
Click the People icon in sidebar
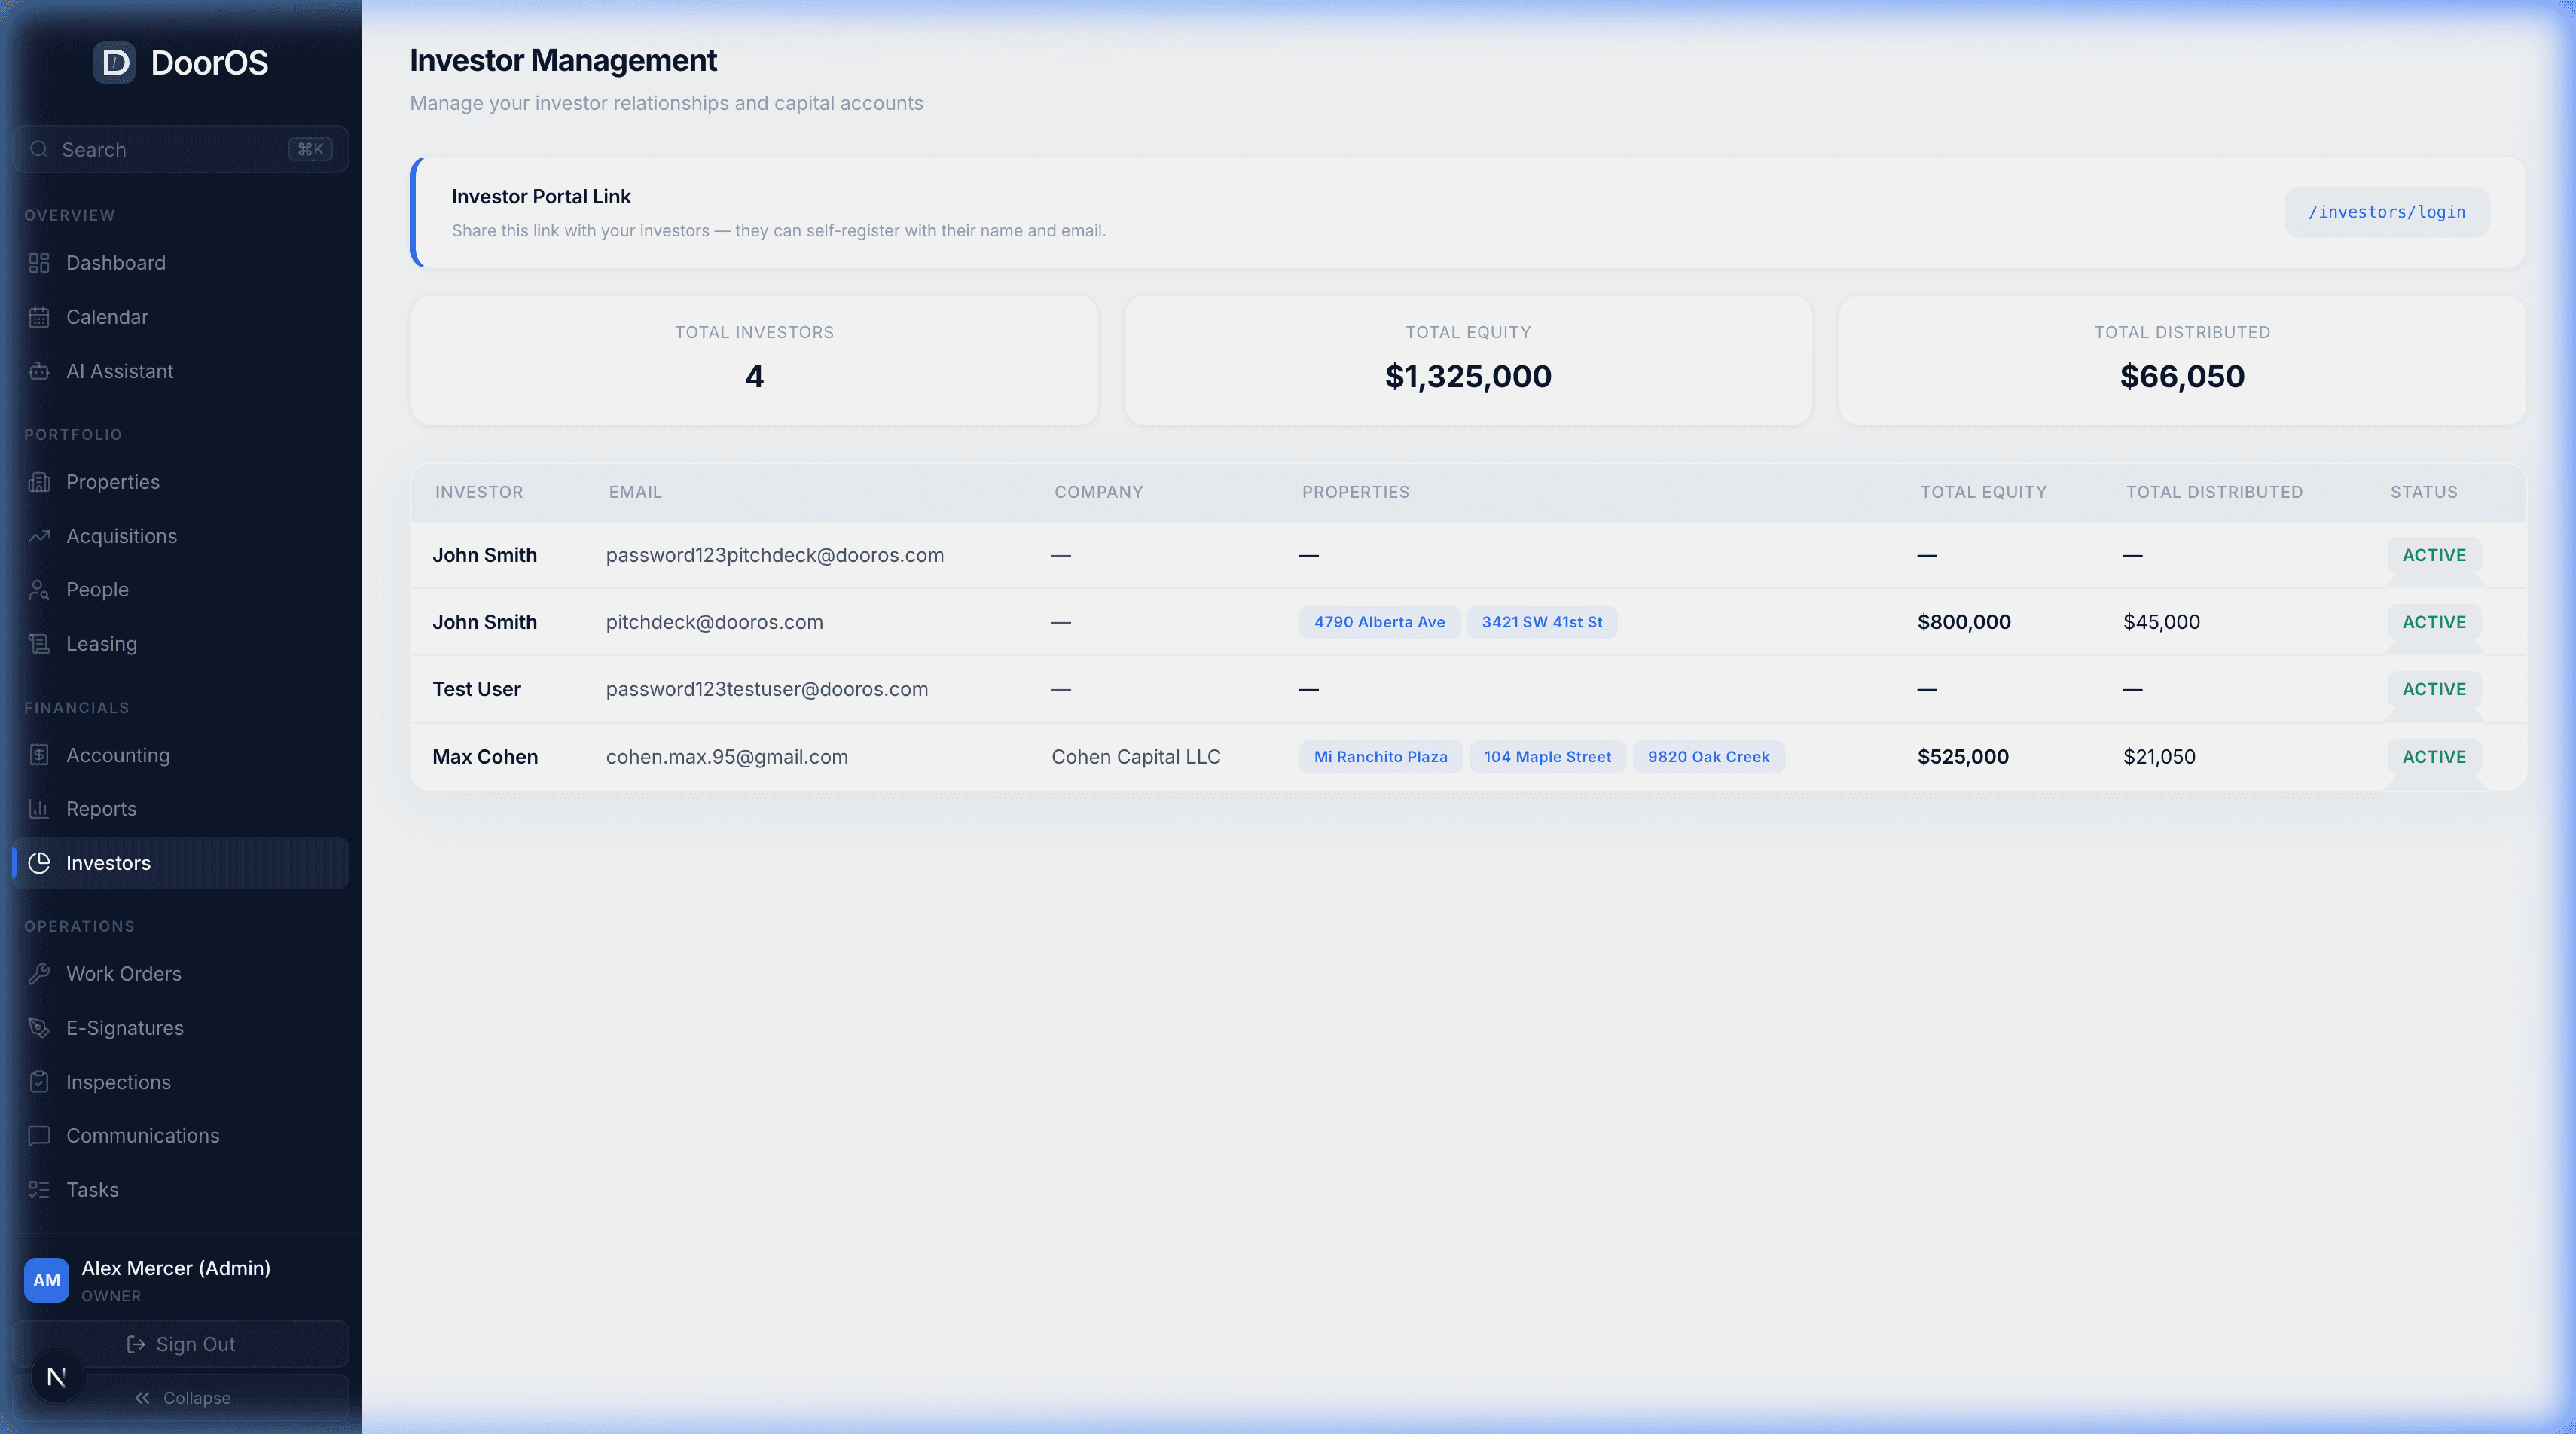click(39, 590)
